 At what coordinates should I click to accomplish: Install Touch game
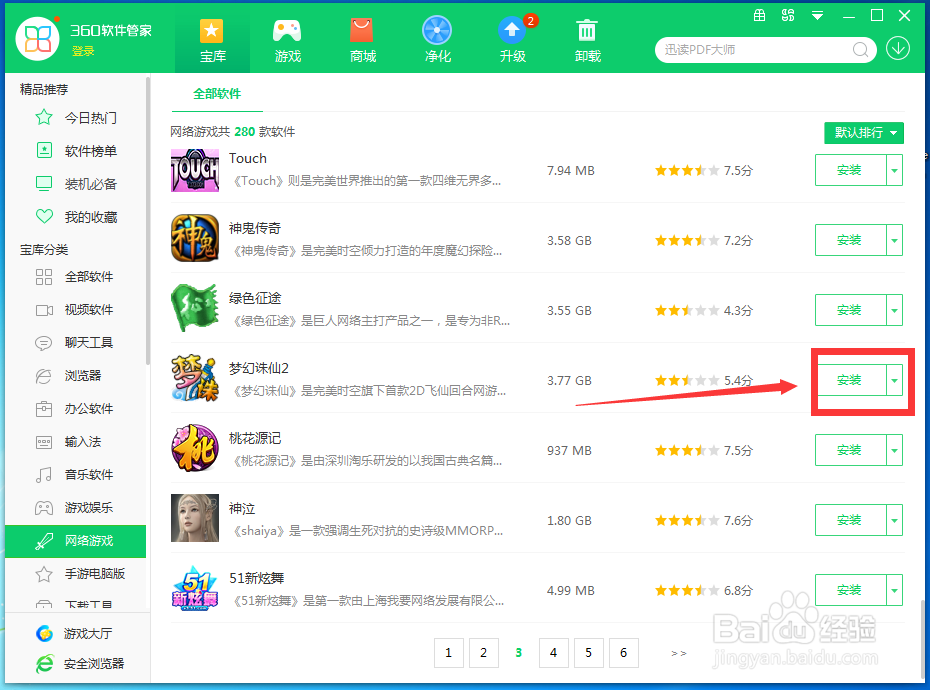(x=851, y=170)
